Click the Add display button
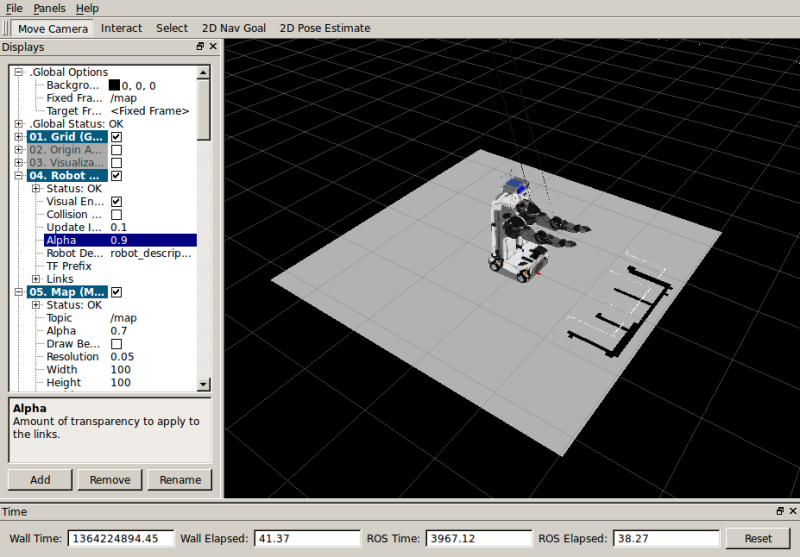 tap(40, 480)
